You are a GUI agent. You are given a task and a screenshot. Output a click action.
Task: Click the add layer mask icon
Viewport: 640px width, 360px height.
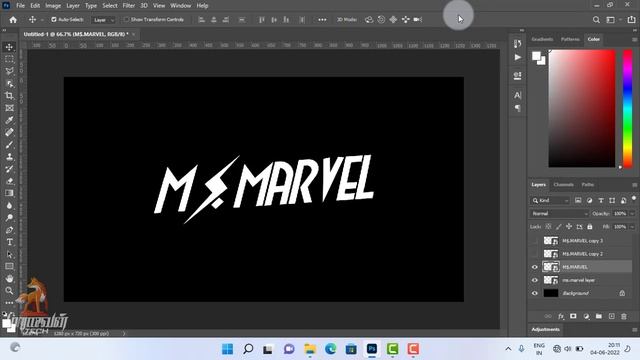[573, 316]
